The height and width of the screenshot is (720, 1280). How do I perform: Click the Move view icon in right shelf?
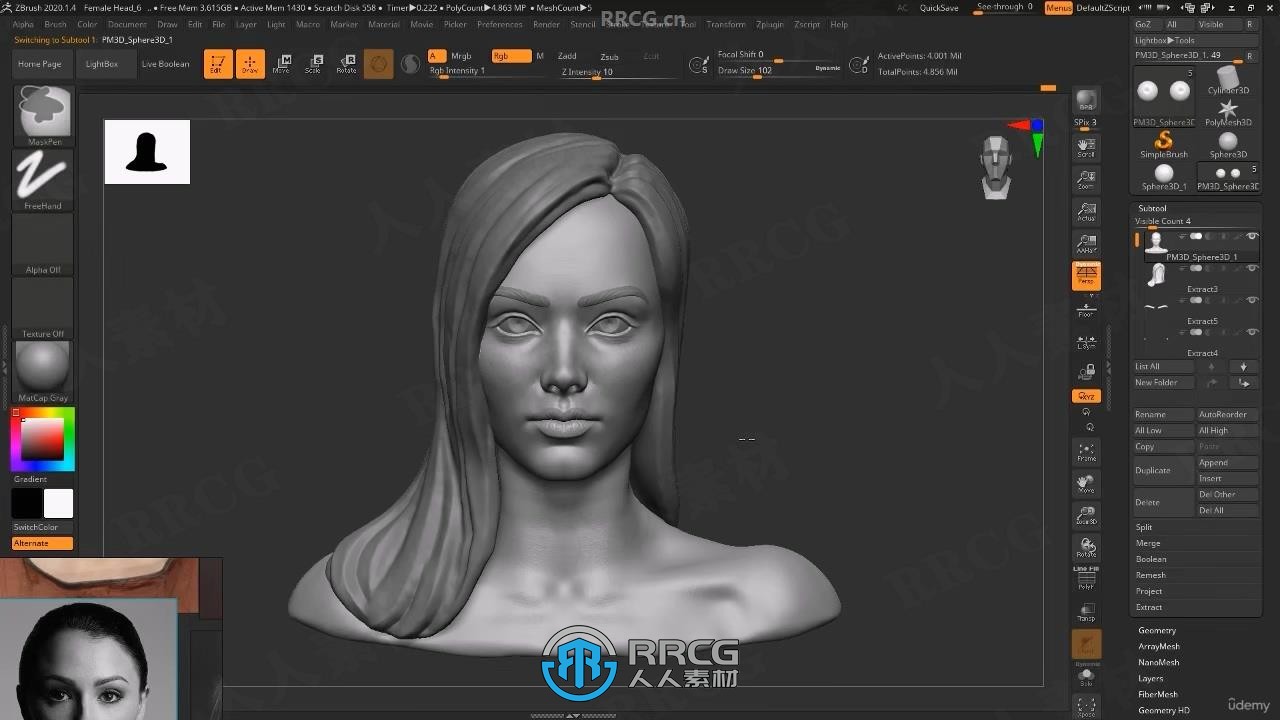pyautogui.click(x=1086, y=484)
